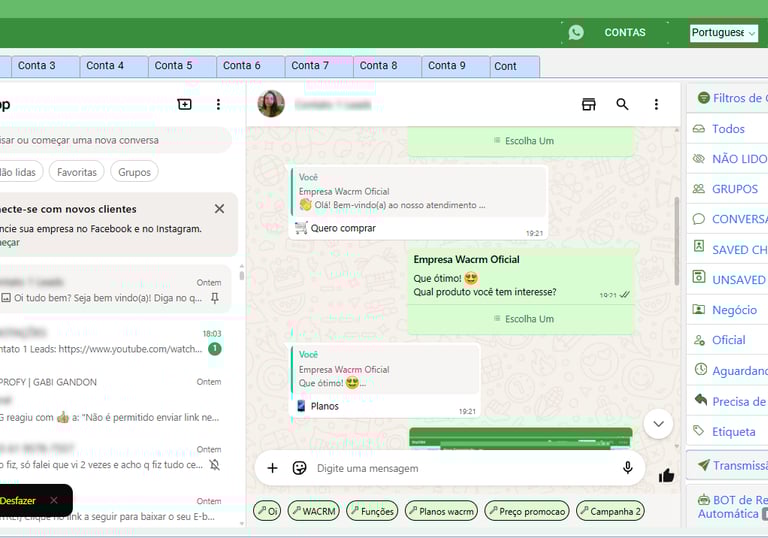Image resolution: width=768 pixels, height=538 pixels.
Task: Jump to latest messages with down chevron
Action: click(658, 424)
